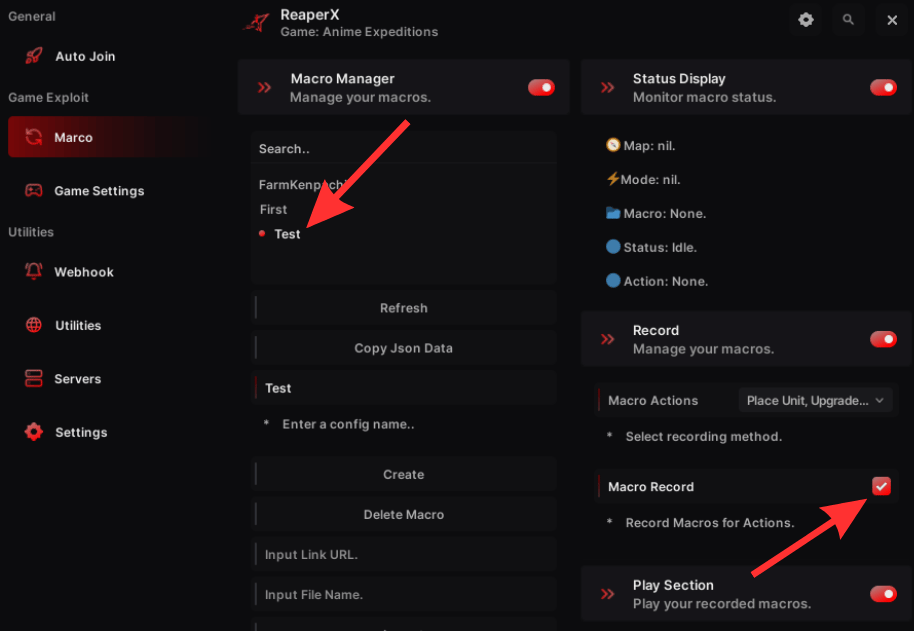Toggle the Record section switch

[883, 339]
